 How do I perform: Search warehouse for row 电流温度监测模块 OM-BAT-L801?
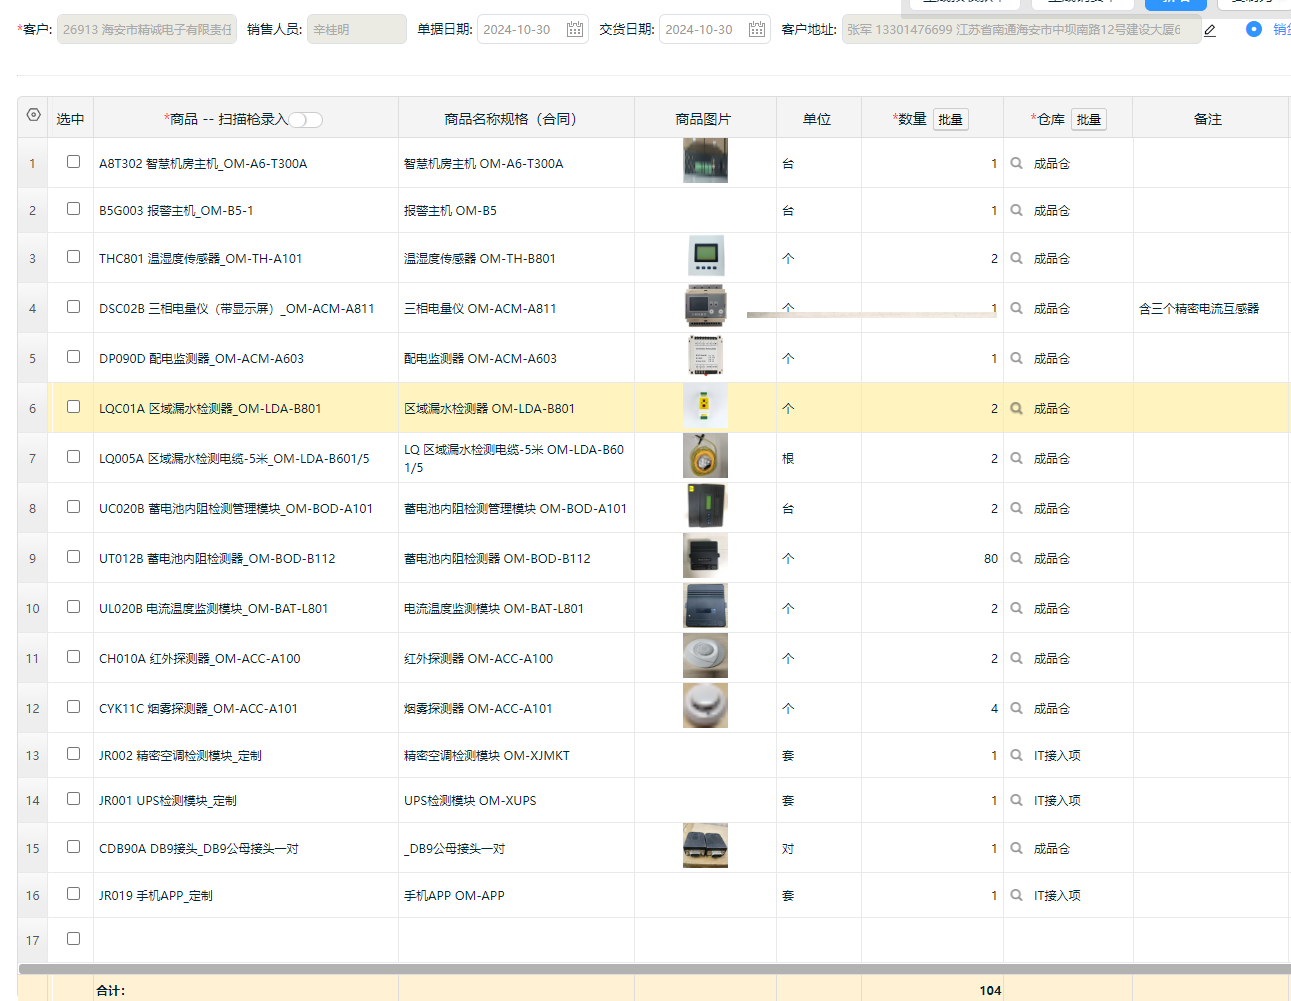tap(1016, 608)
